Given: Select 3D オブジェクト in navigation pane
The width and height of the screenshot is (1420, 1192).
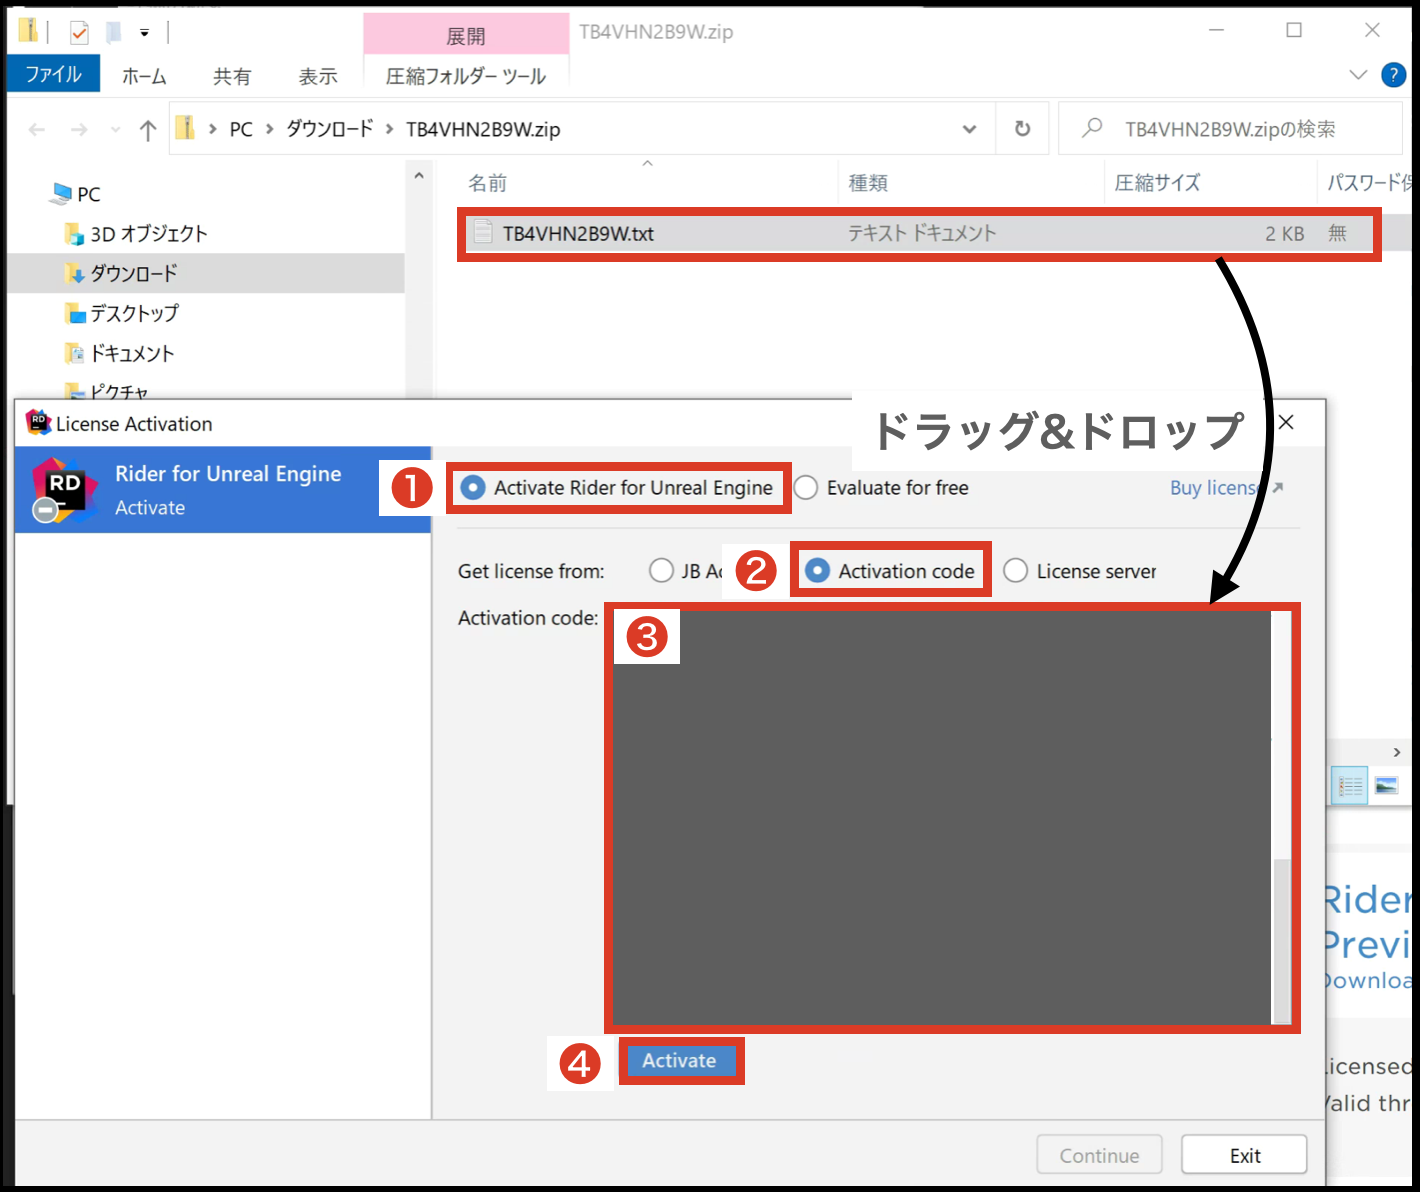Looking at the screenshot, I should pos(137,234).
